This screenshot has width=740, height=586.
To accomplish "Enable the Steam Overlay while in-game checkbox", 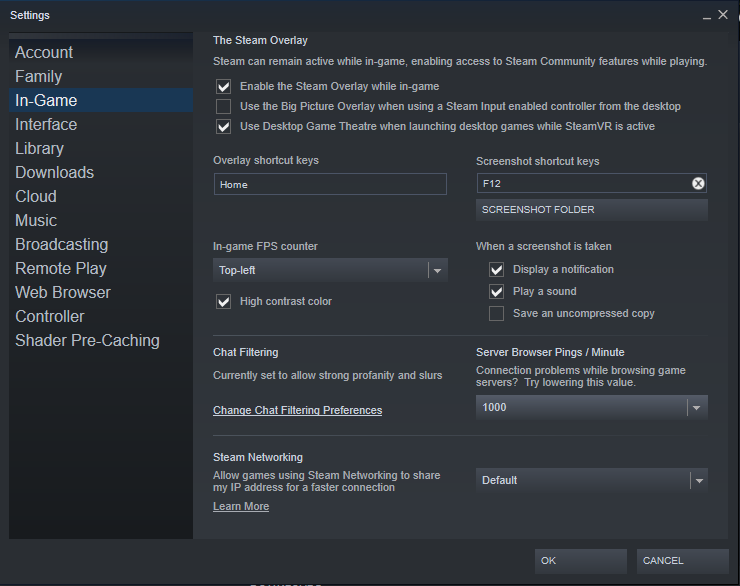I will coord(223,86).
